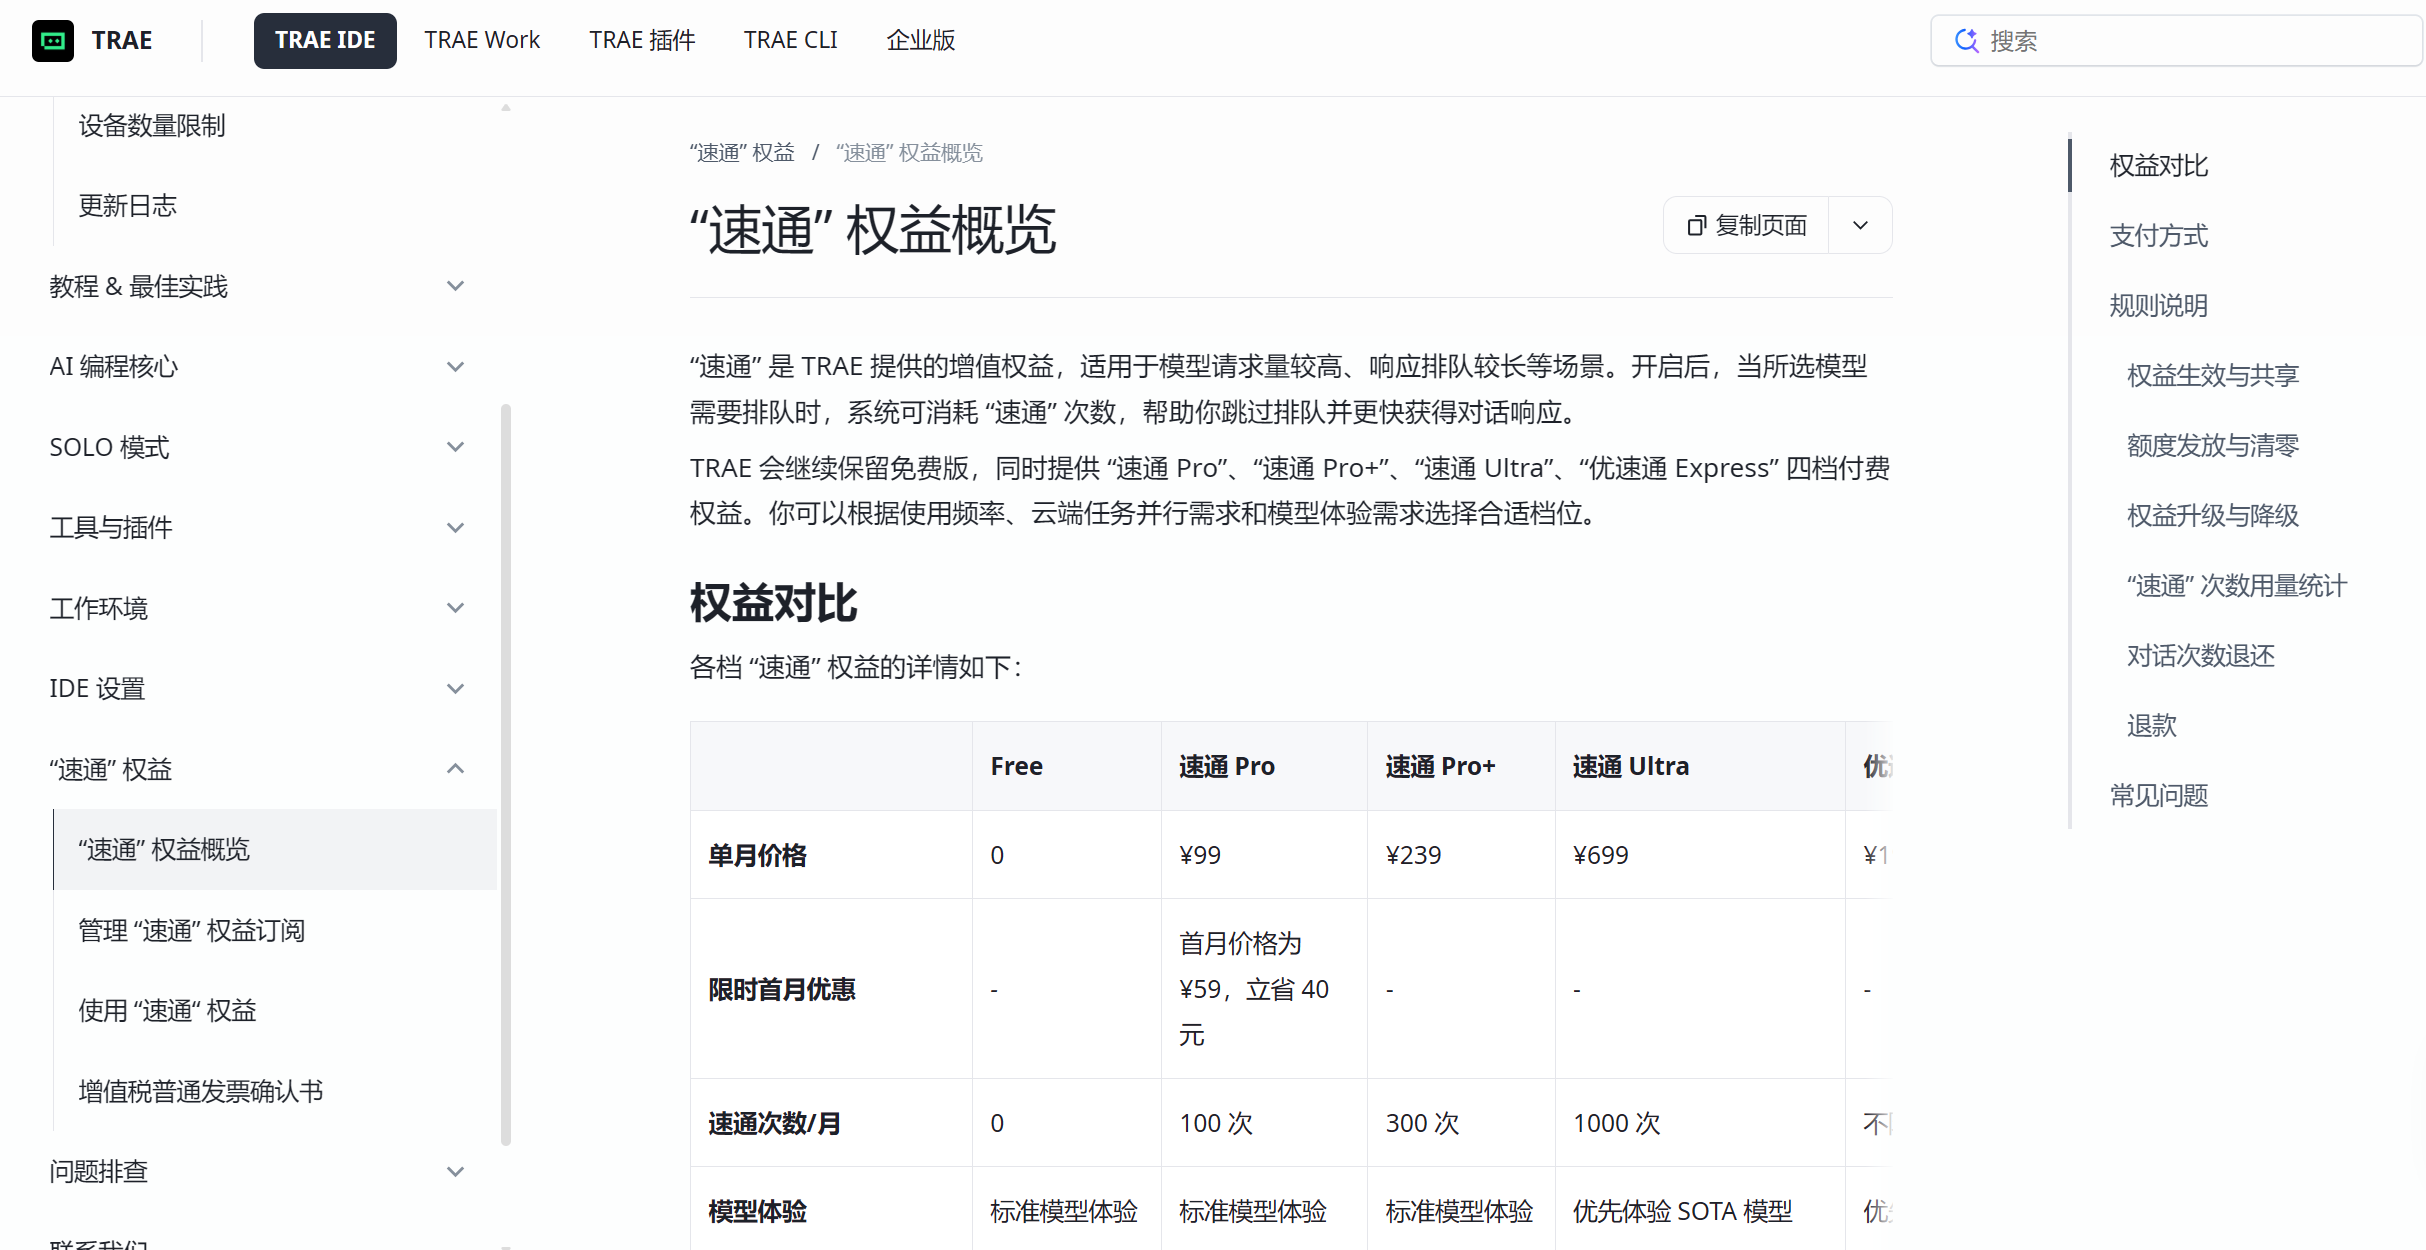2426x1250 pixels.
Task: Expand the IDE 设置 section
Action: 455,689
